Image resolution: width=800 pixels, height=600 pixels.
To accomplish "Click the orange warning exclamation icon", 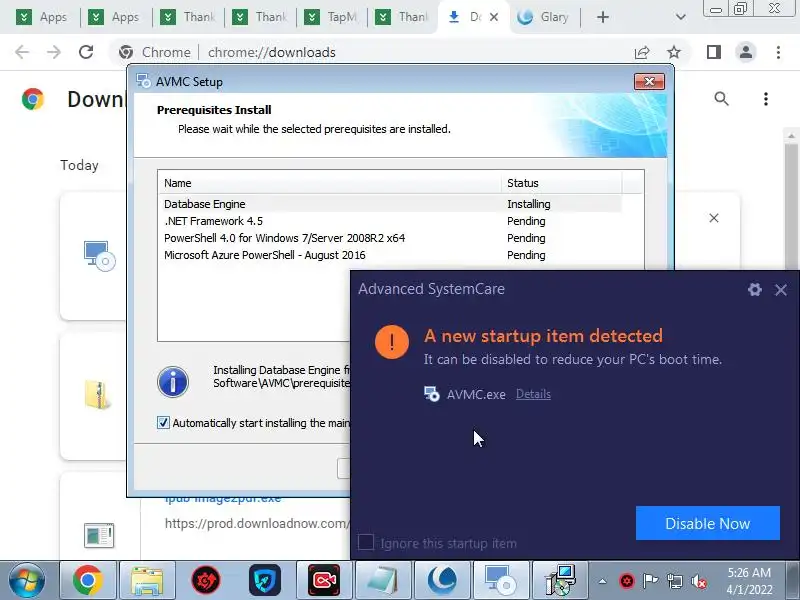I will pyautogui.click(x=392, y=342).
